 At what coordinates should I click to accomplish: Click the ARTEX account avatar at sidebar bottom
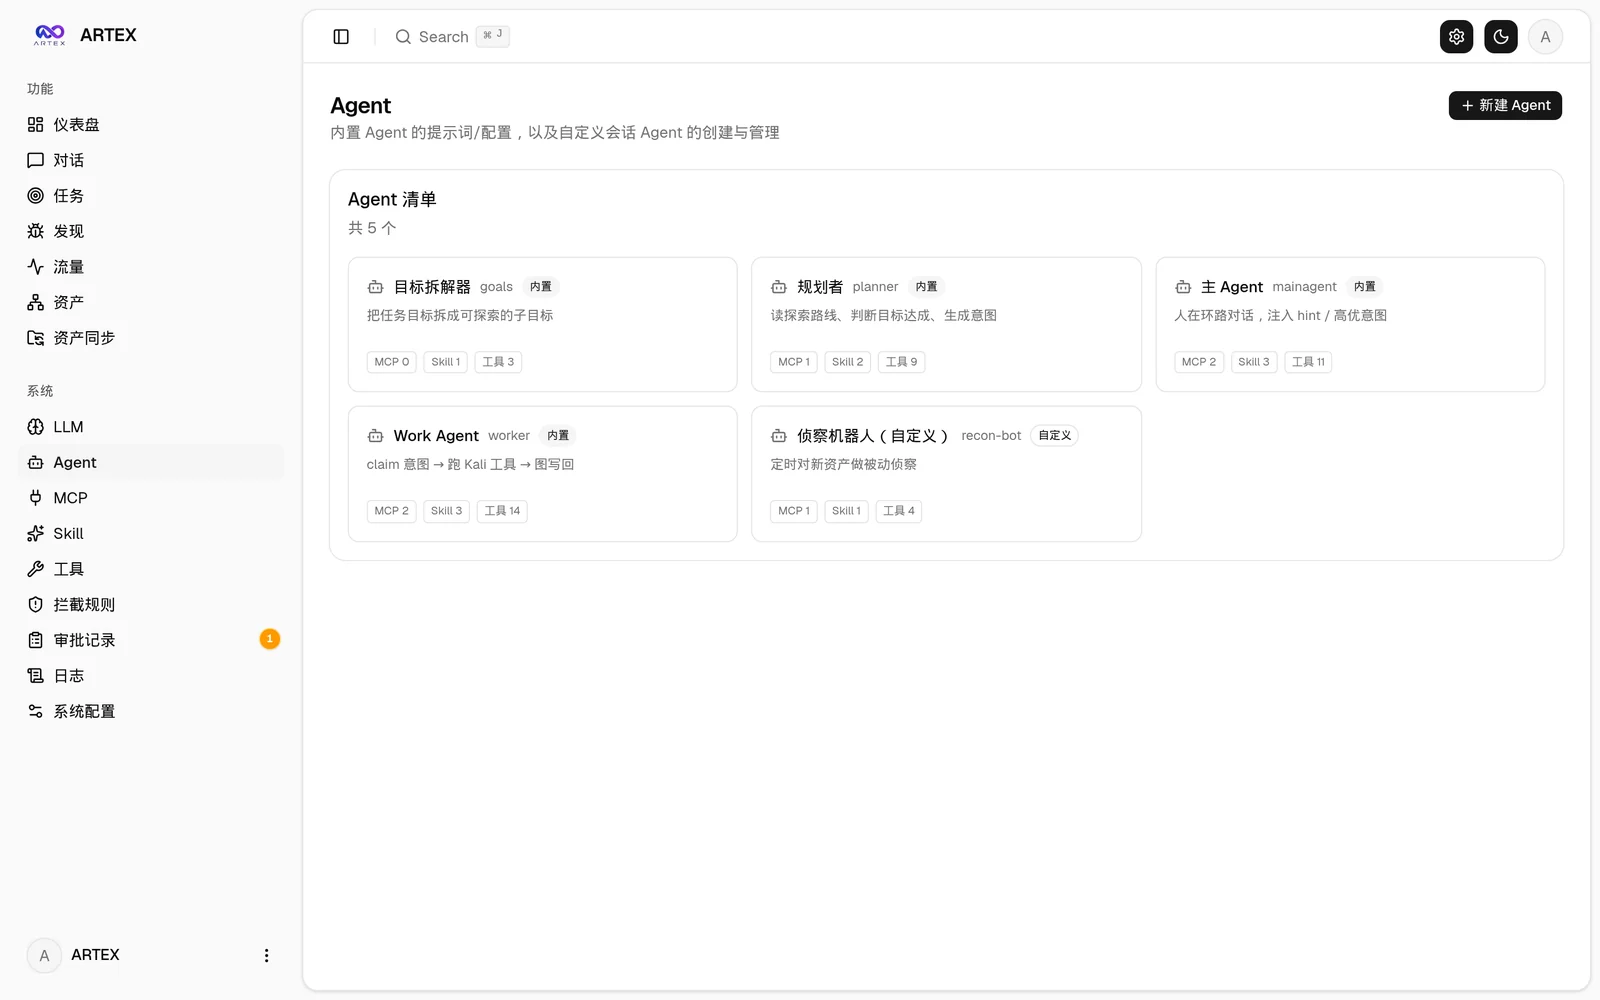(x=44, y=956)
